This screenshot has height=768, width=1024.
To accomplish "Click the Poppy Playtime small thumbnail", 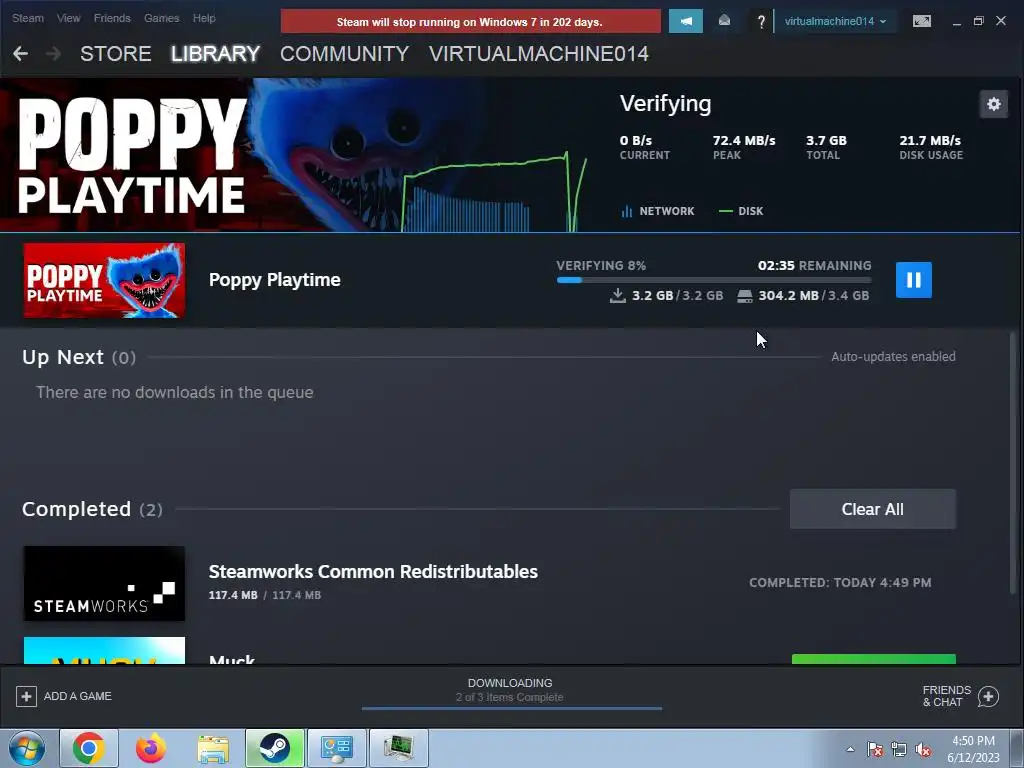I will coord(104,280).
